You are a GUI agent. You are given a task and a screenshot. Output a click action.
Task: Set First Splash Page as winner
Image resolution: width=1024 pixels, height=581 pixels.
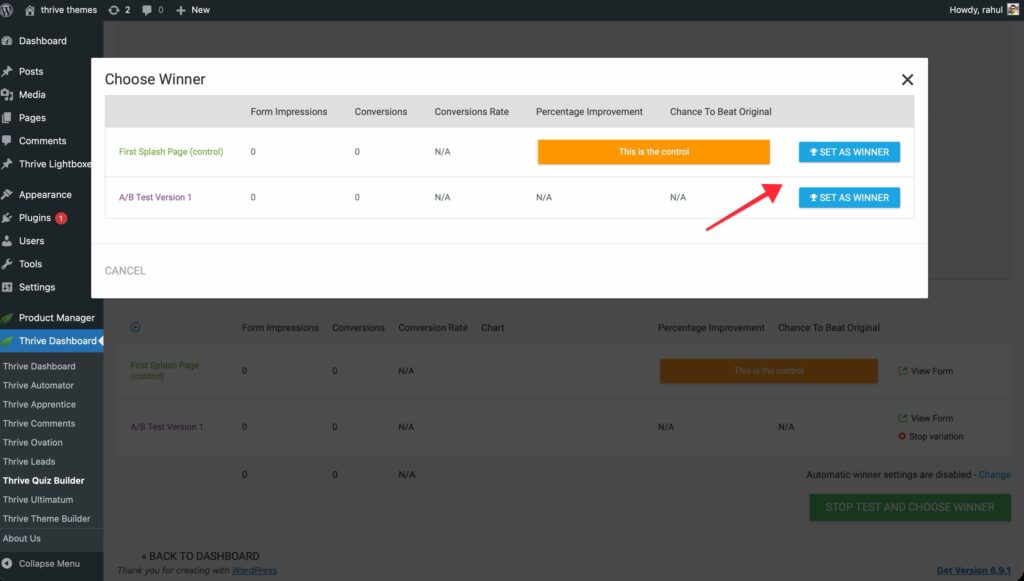click(849, 152)
